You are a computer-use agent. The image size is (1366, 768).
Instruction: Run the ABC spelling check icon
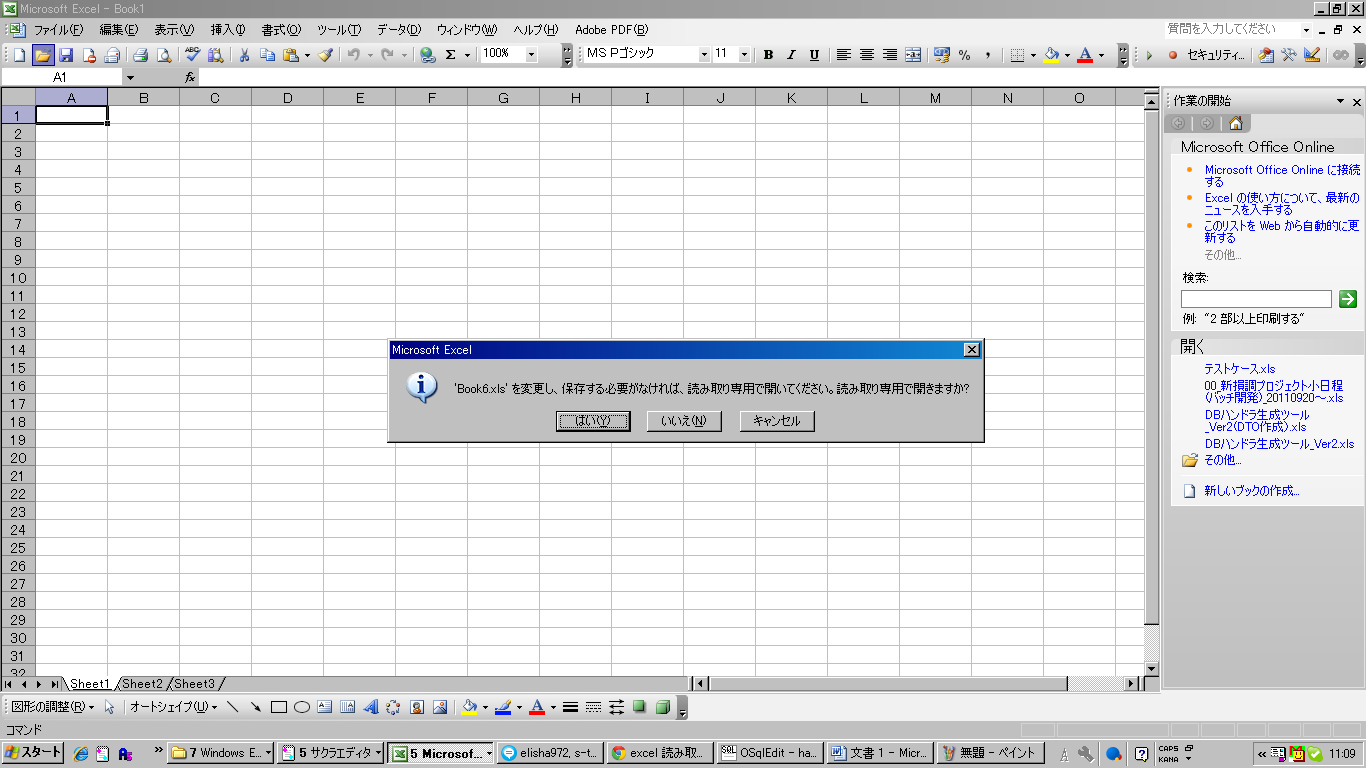pos(192,55)
